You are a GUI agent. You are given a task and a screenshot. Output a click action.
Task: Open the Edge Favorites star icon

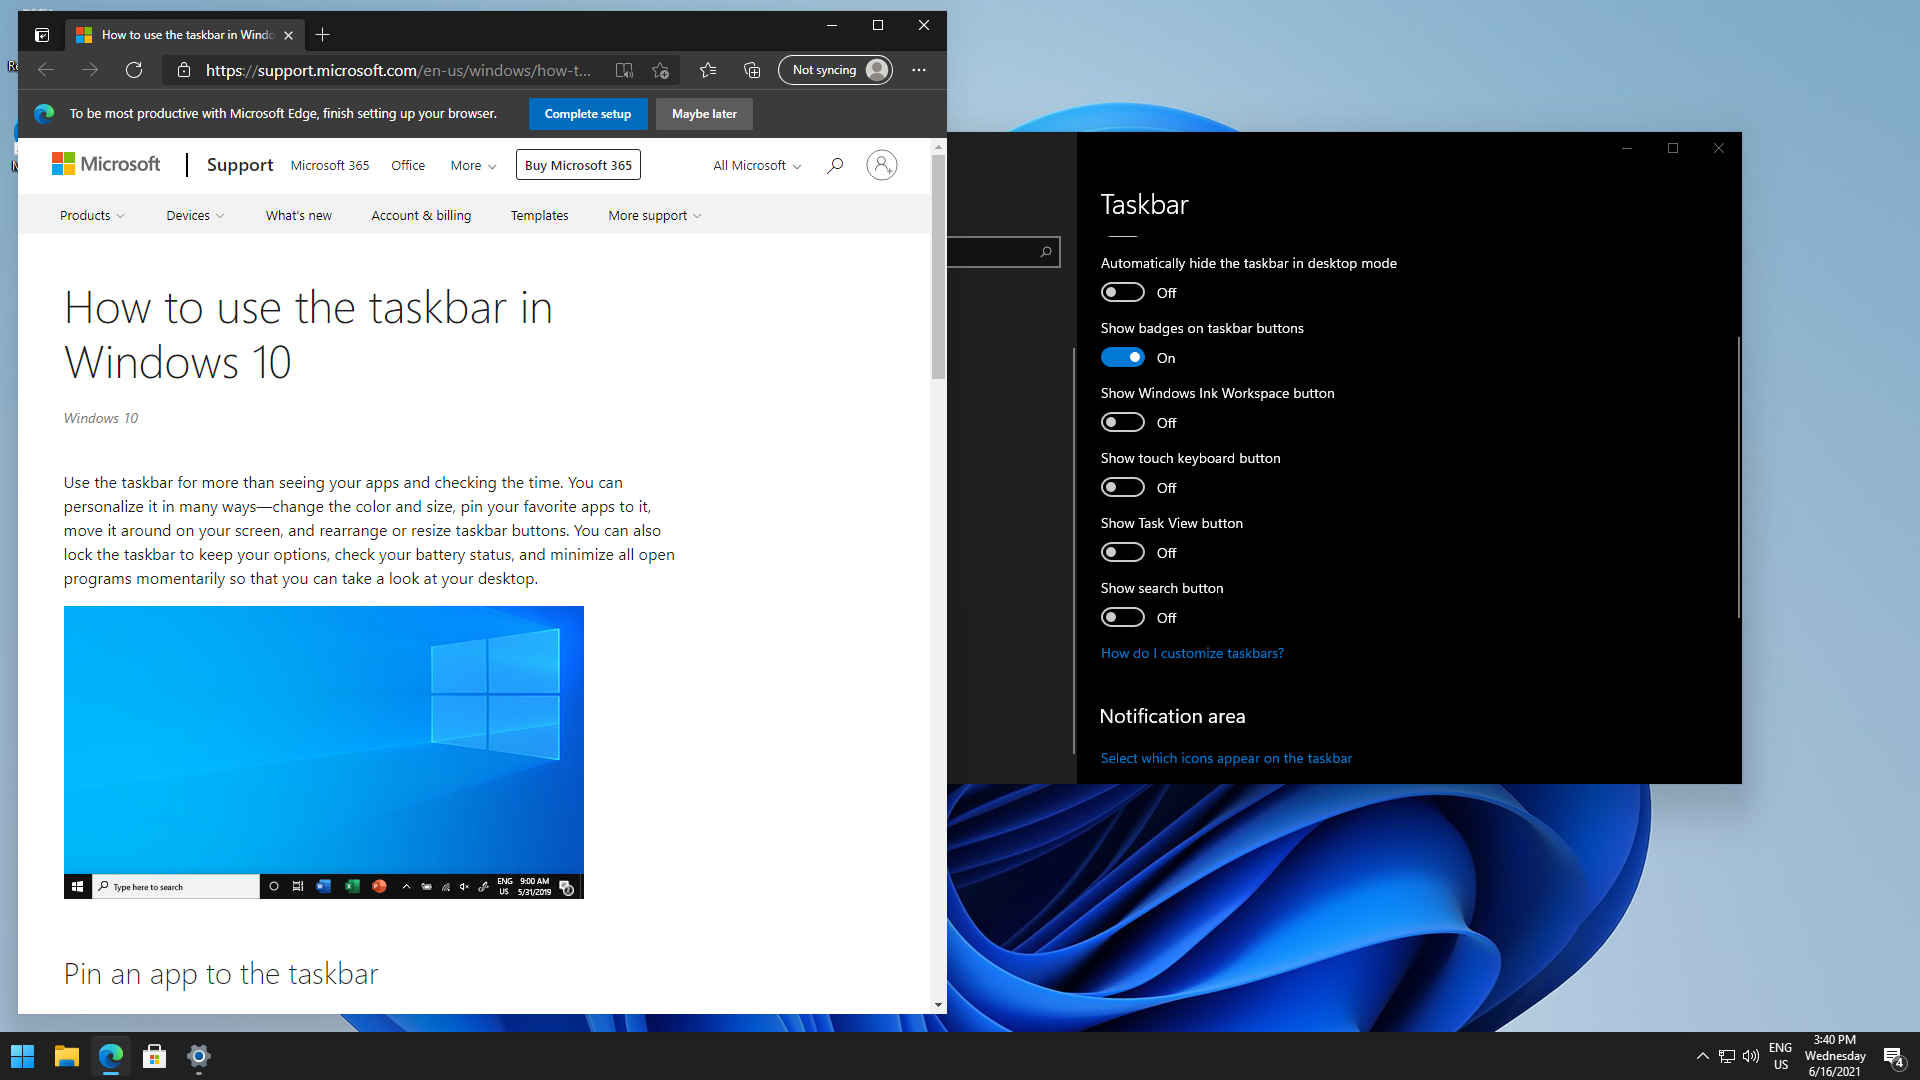pos(708,70)
